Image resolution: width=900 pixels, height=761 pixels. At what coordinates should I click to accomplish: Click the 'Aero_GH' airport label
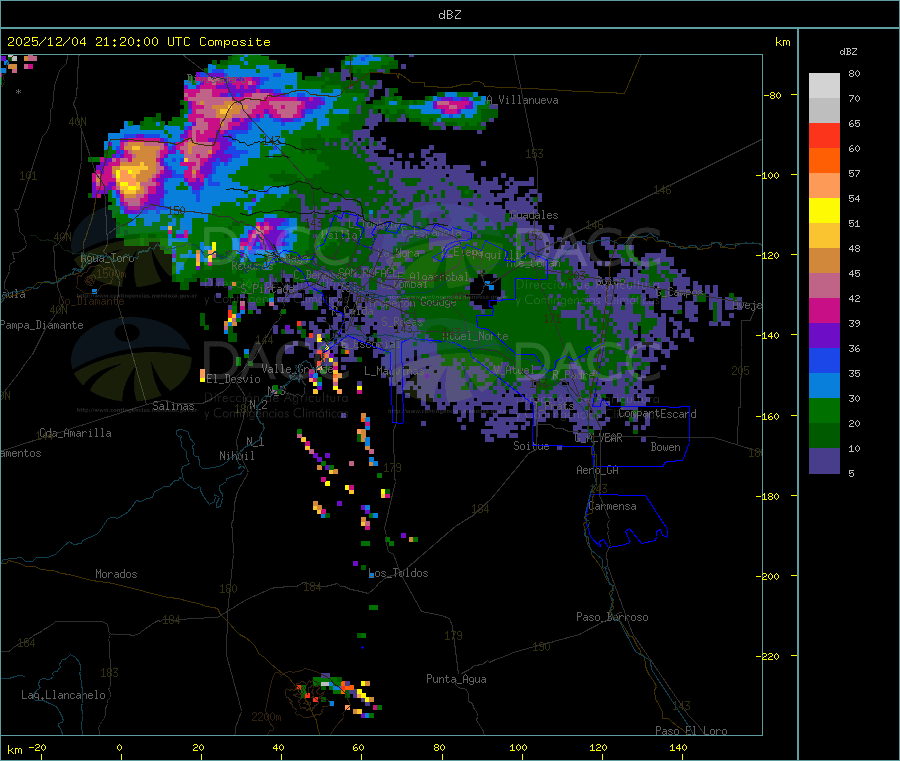click(598, 470)
